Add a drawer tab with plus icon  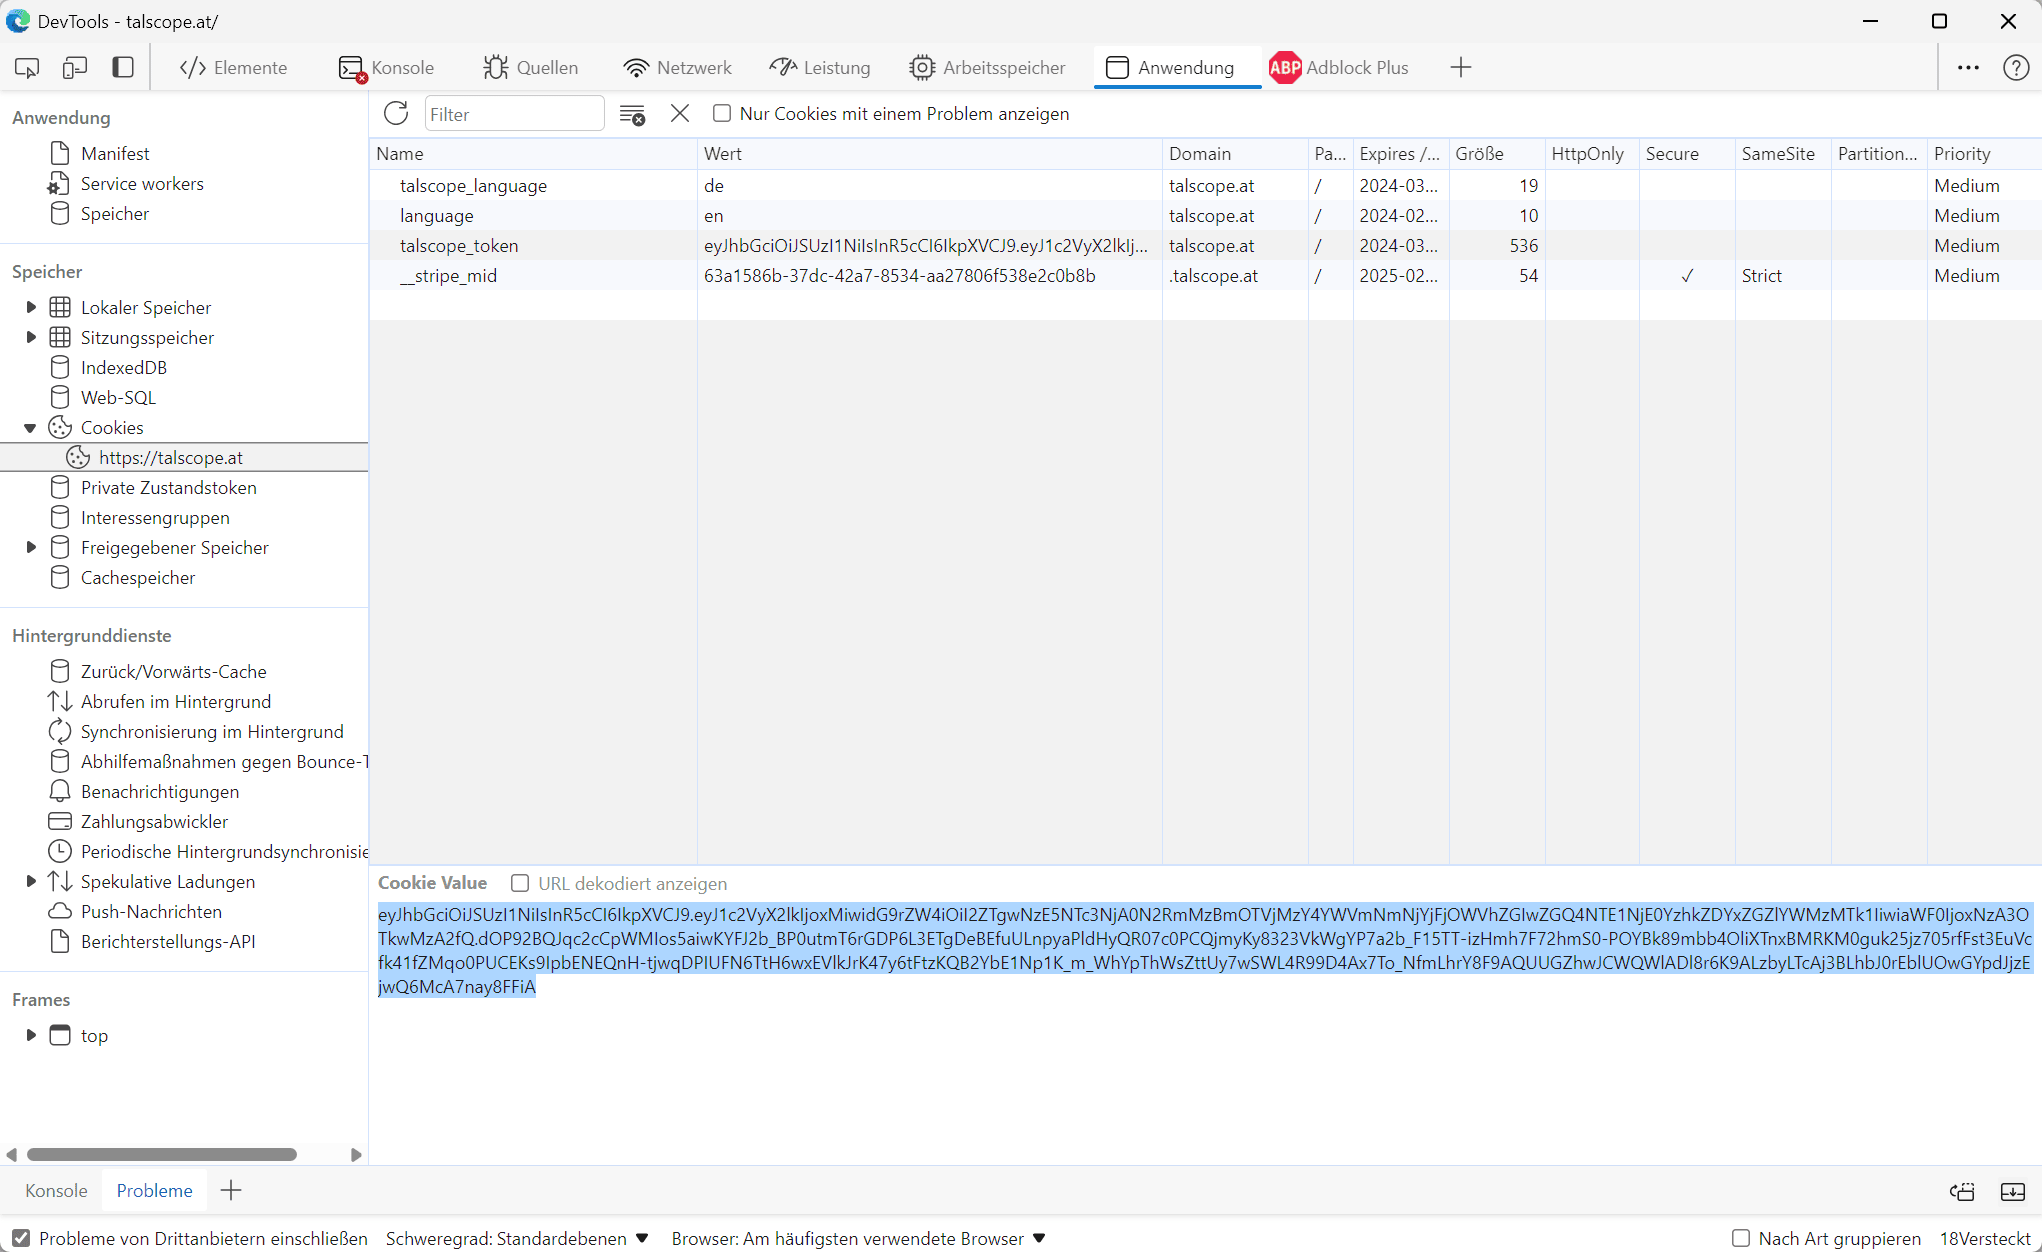point(231,1190)
